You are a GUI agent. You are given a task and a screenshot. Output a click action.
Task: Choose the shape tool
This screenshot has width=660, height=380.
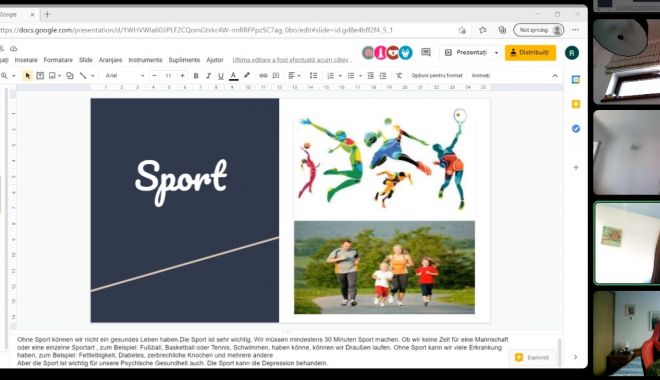tap(70, 76)
